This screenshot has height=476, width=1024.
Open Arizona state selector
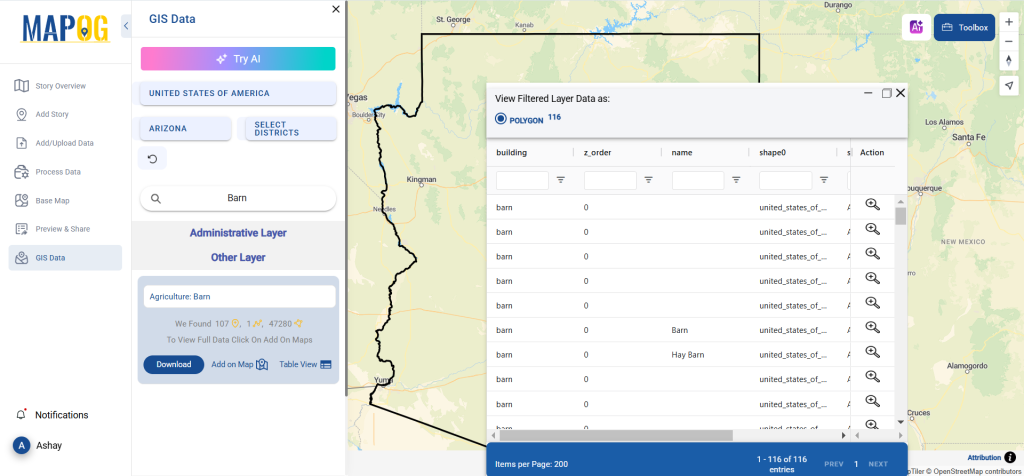point(185,129)
